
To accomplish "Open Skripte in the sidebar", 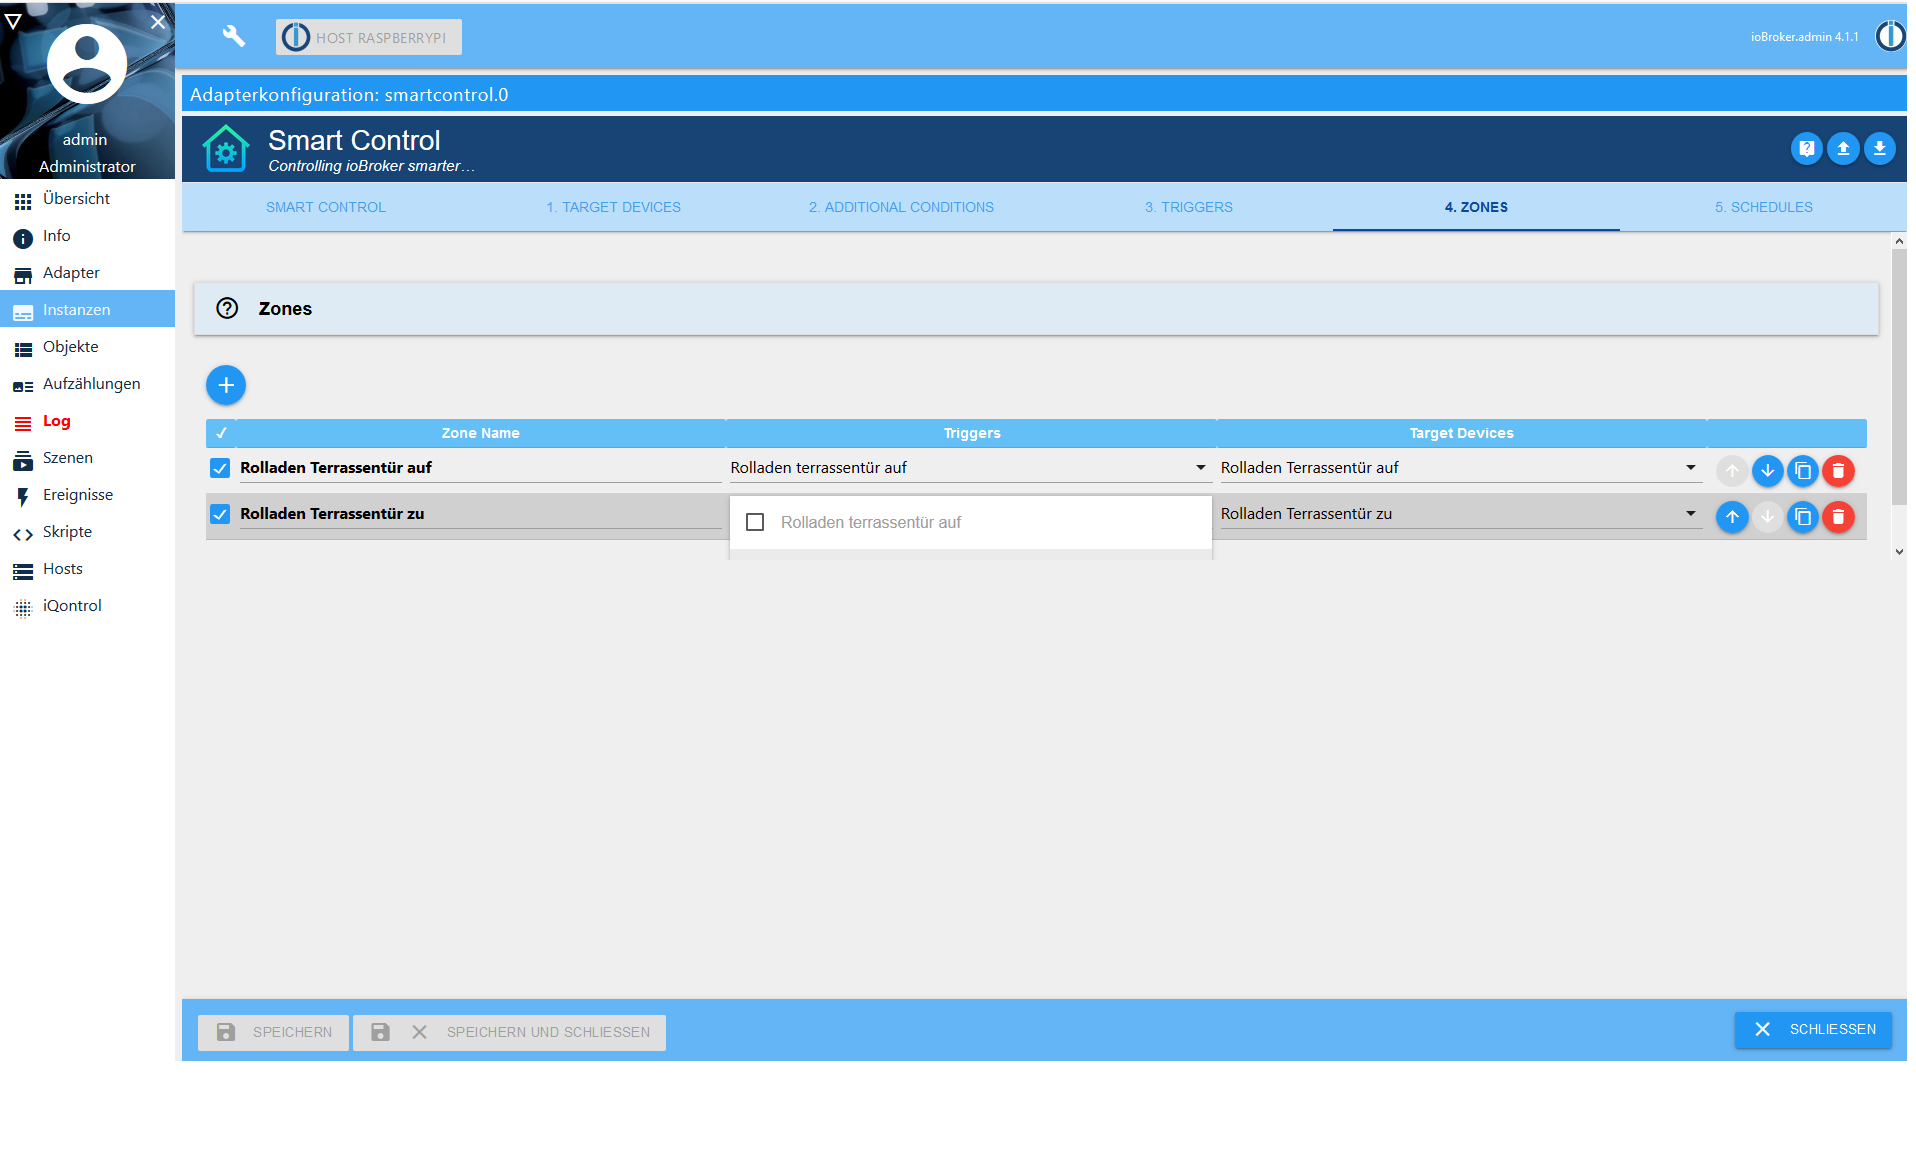I will coord(88,532).
